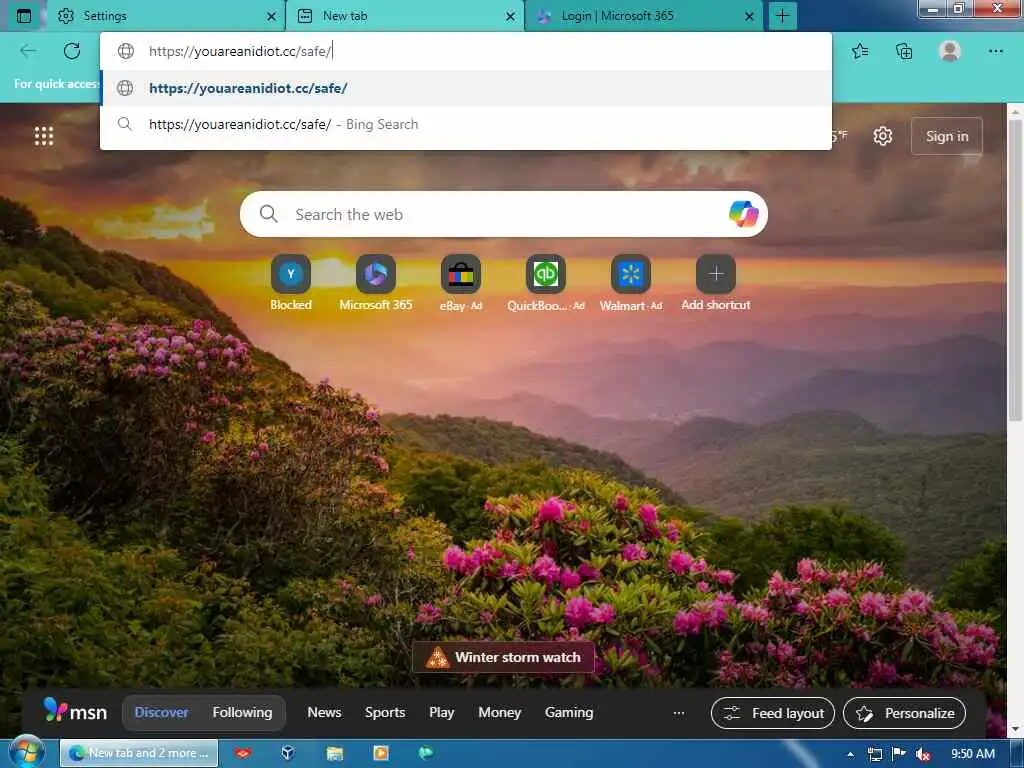Click the Add shortcut tile
This screenshot has width=1024, height=768.
[x=716, y=283]
